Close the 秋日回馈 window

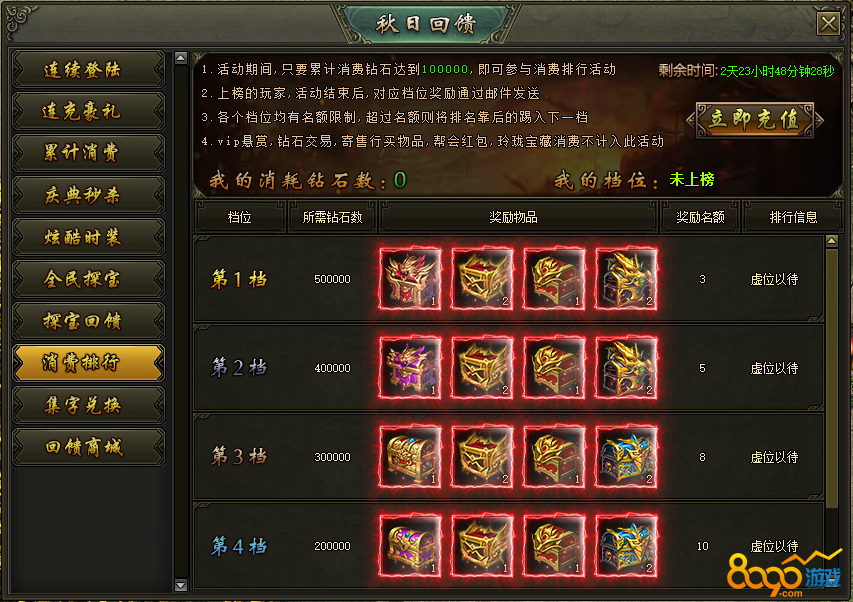829,23
